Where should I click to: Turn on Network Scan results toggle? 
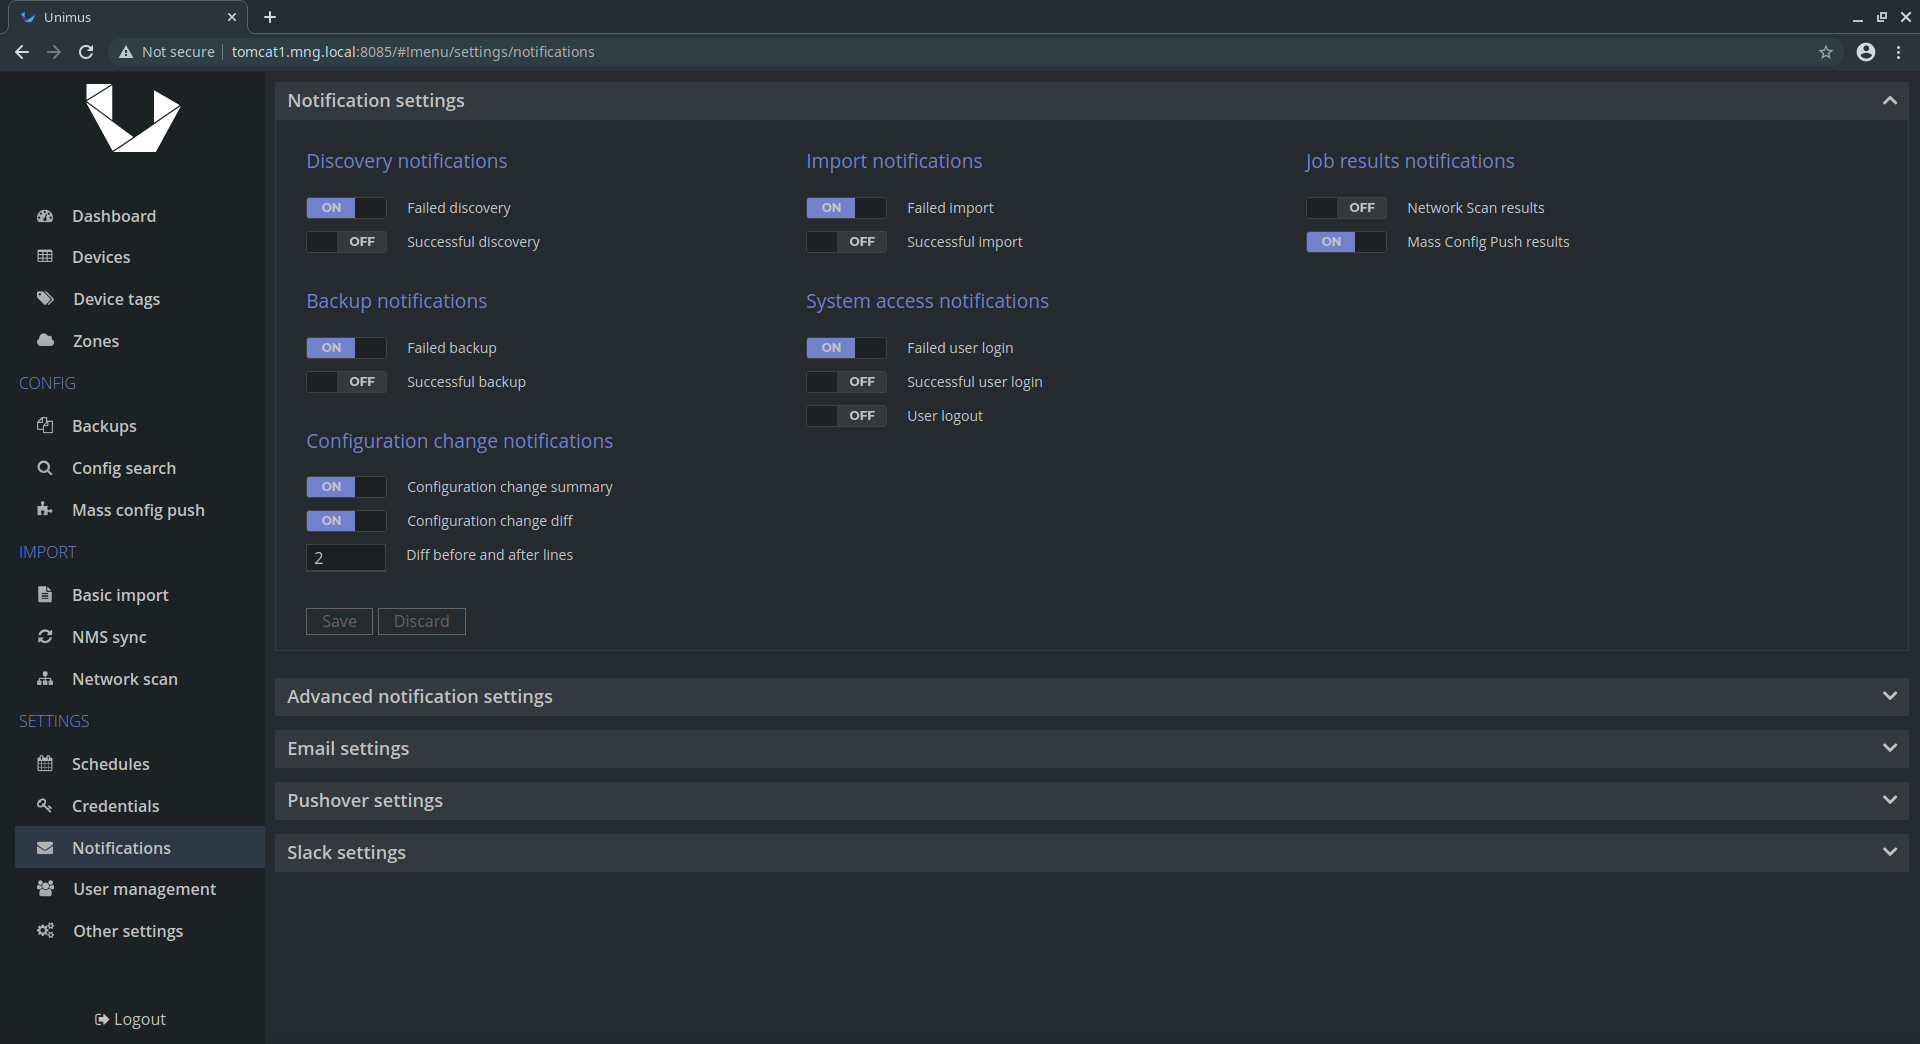(x=1345, y=208)
